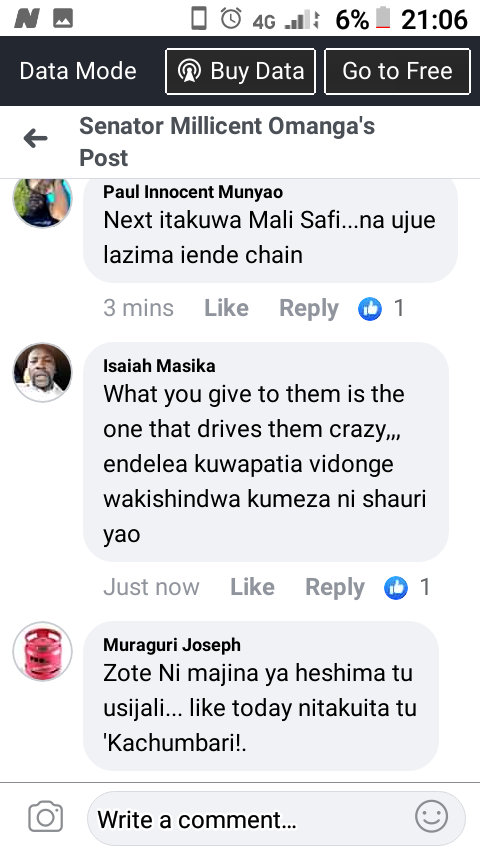
Task: Tap the like reaction icon on Paul's comment
Action: tap(370, 309)
